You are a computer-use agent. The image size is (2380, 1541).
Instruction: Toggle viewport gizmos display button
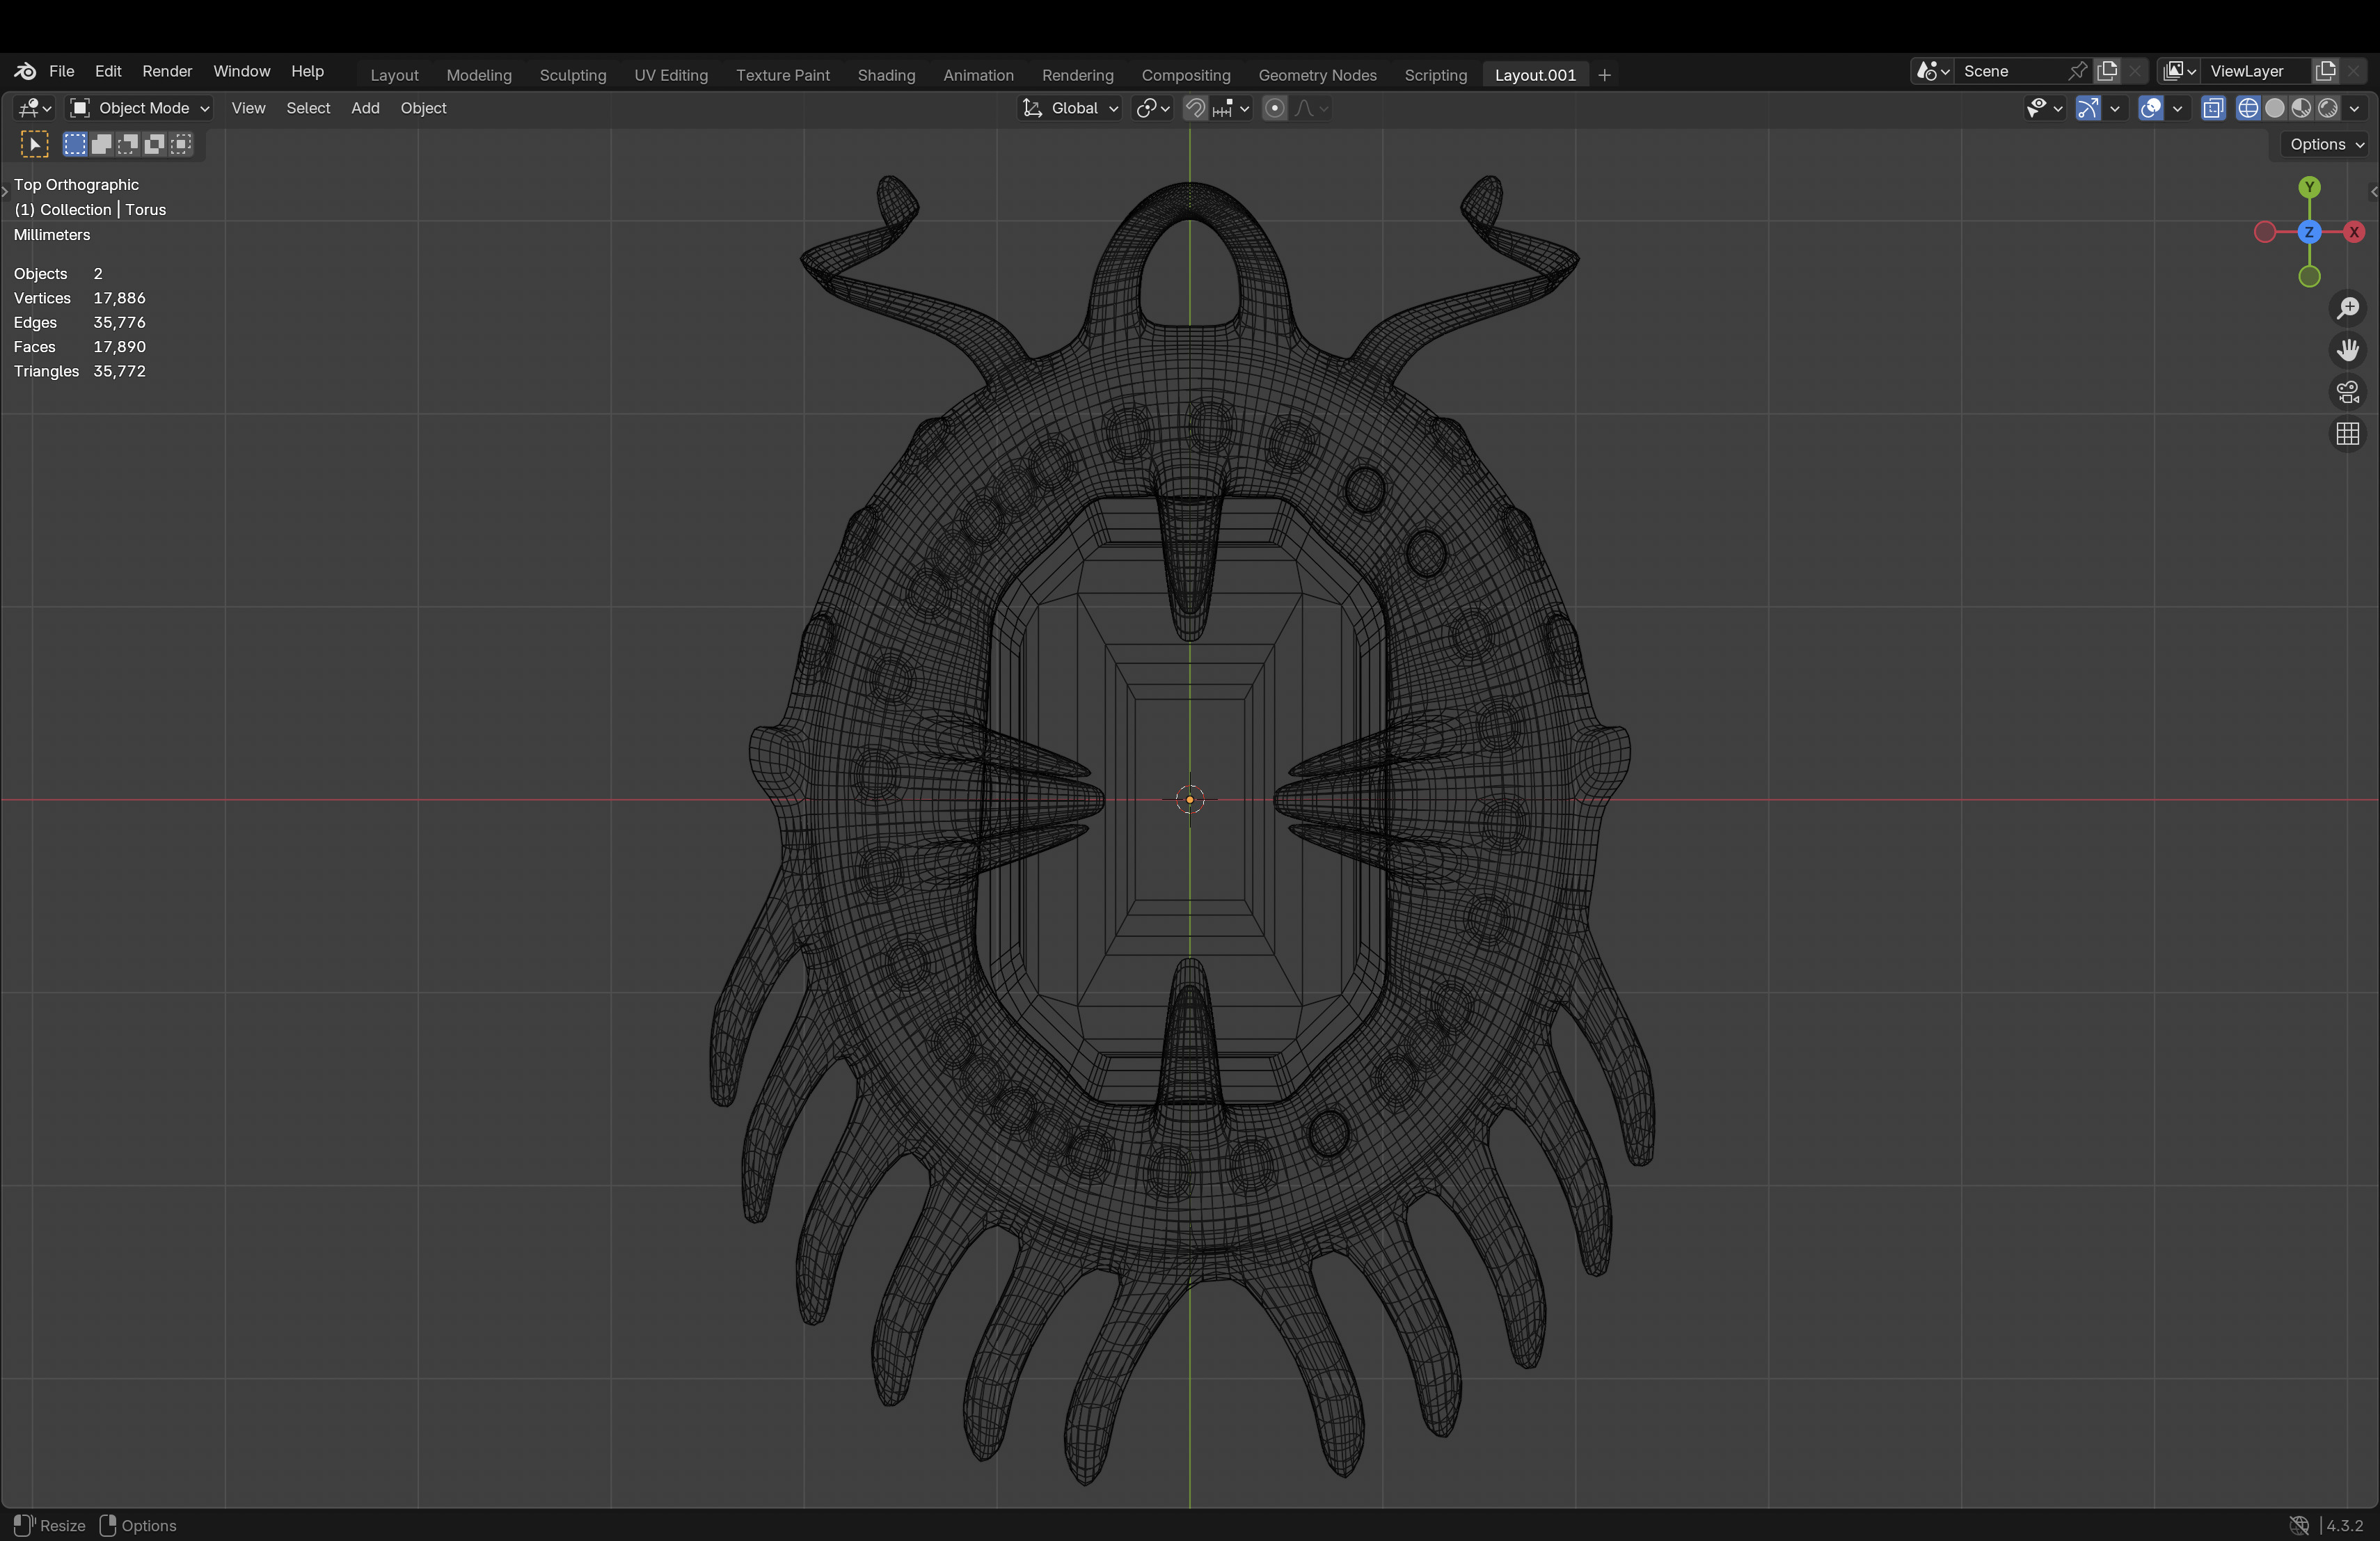pyautogui.click(x=2088, y=108)
